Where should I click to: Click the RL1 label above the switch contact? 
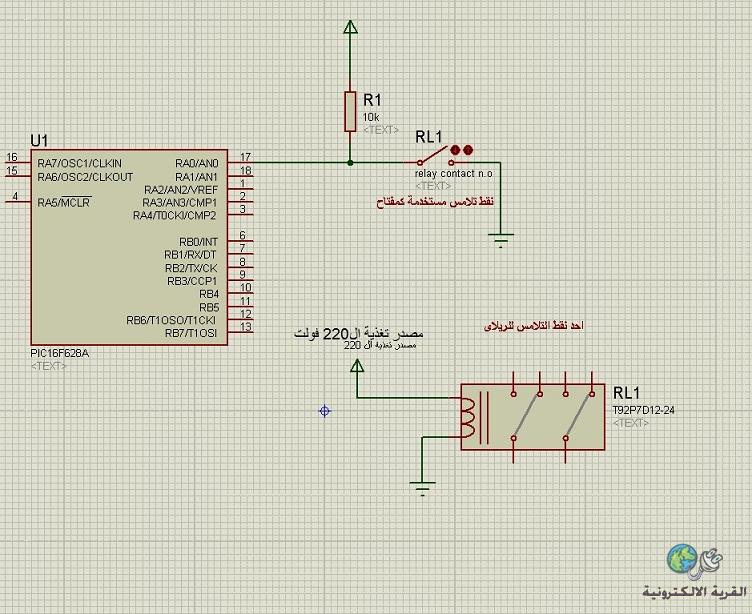[428, 137]
